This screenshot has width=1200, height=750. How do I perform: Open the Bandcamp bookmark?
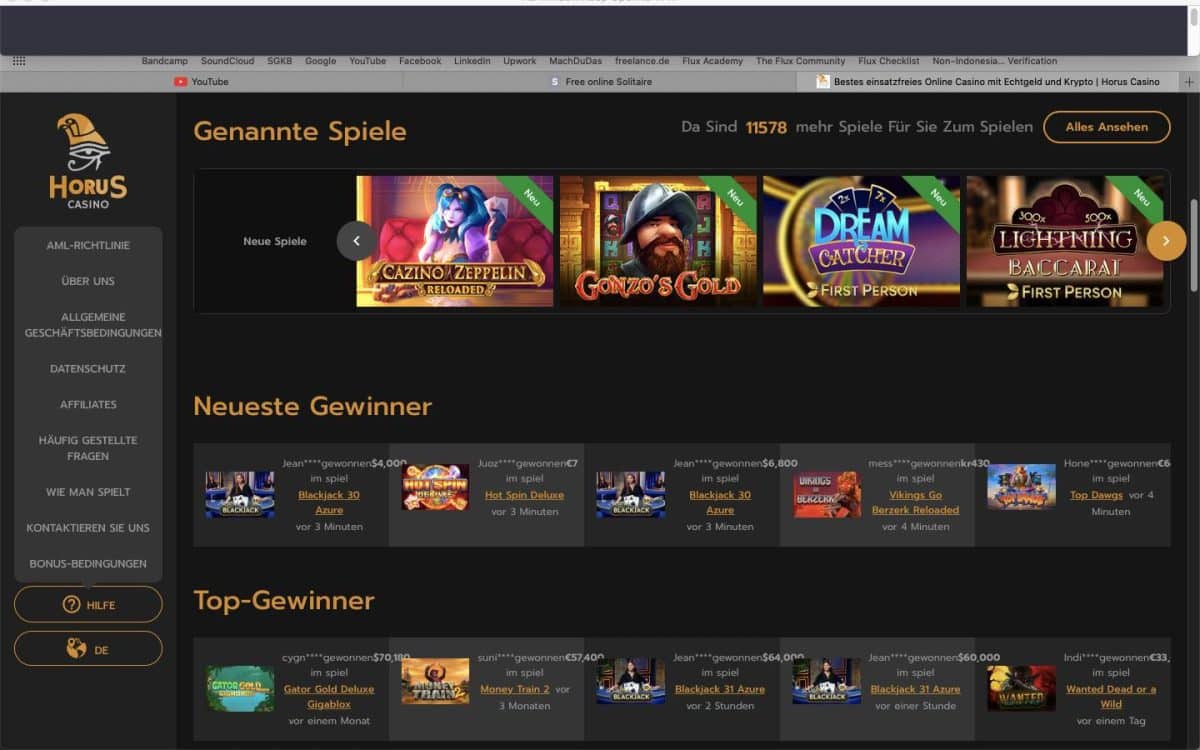tap(164, 61)
